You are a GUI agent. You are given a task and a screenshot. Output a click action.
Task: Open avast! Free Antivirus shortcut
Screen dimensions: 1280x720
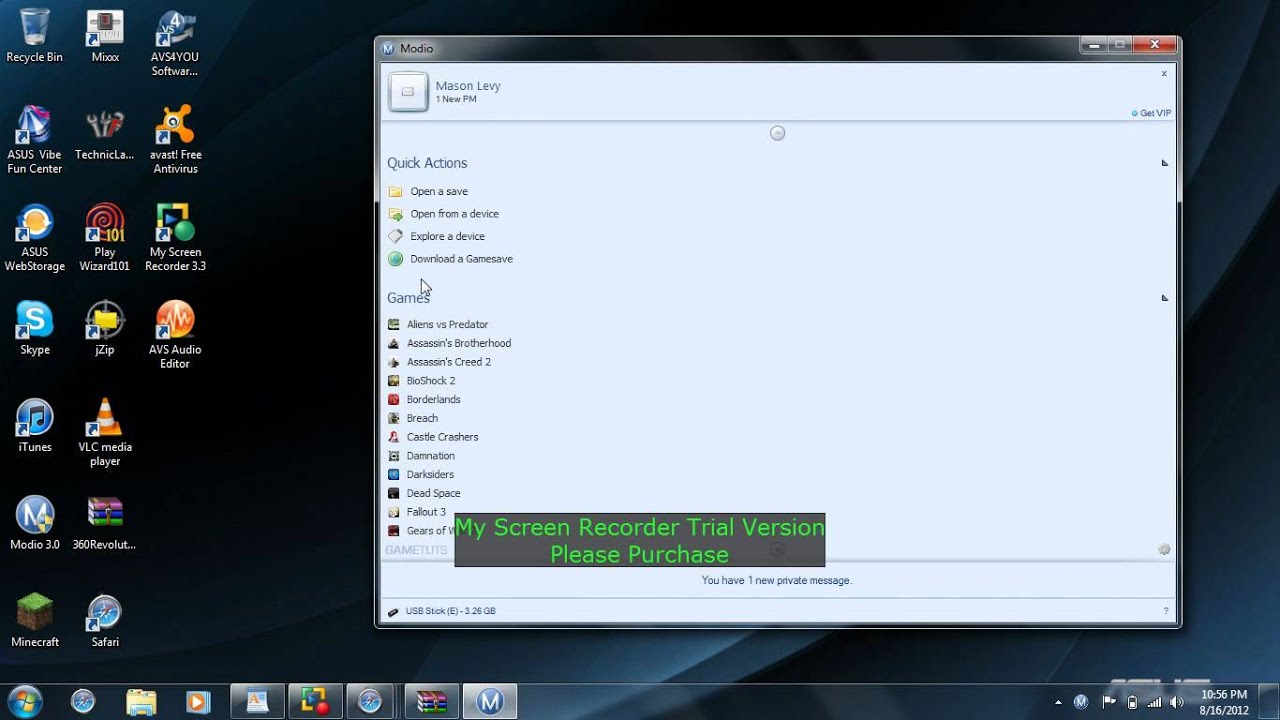pos(175,140)
